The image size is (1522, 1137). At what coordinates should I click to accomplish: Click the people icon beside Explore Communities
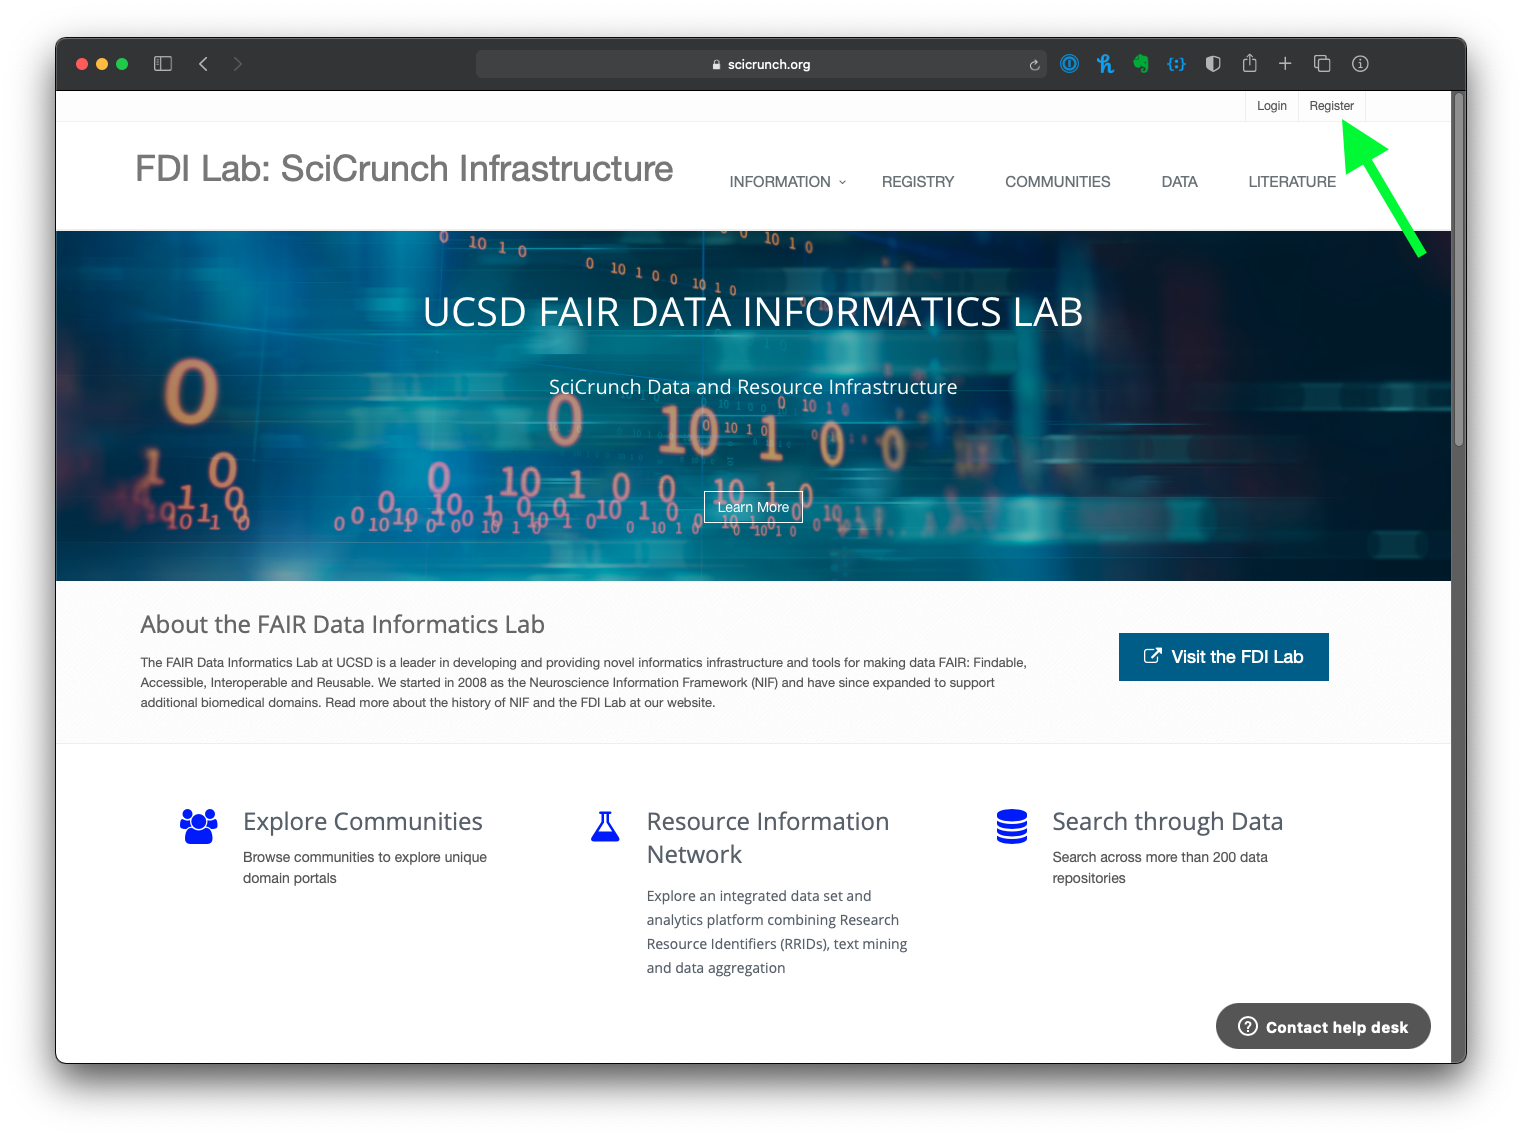coord(198,827)
